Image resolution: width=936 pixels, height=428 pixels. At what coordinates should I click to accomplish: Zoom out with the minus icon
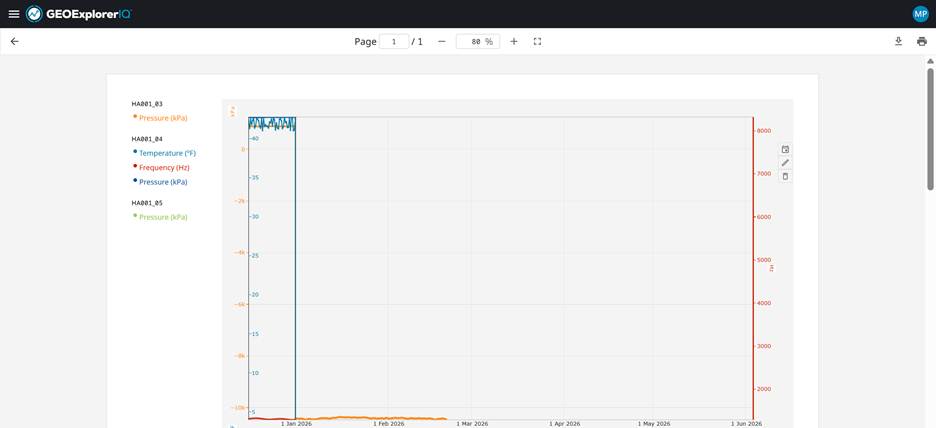pos(442,41)
